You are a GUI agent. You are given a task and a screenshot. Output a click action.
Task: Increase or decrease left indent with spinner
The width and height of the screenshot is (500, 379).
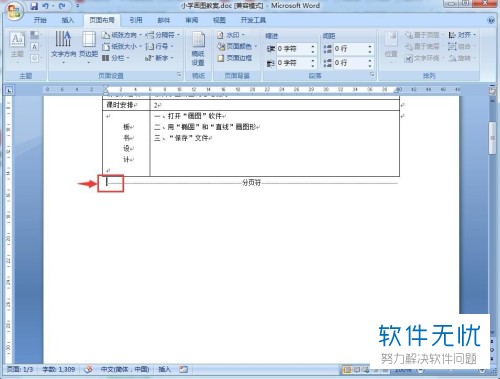(313, 49)
